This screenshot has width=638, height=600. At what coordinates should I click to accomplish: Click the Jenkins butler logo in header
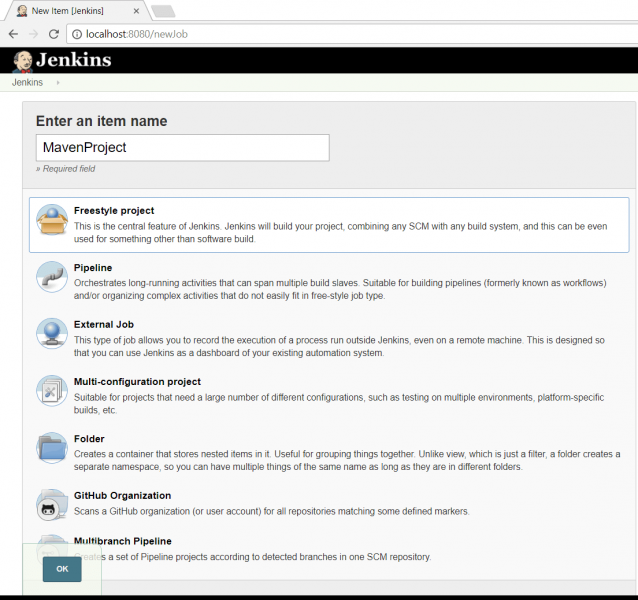click(22, 61)
